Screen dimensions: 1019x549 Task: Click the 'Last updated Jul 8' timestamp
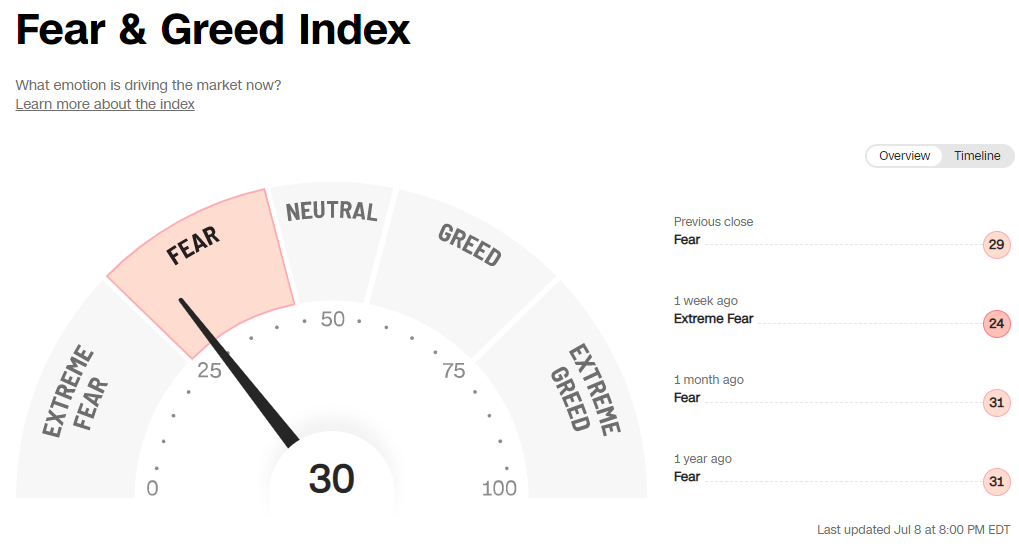[913, 530]
